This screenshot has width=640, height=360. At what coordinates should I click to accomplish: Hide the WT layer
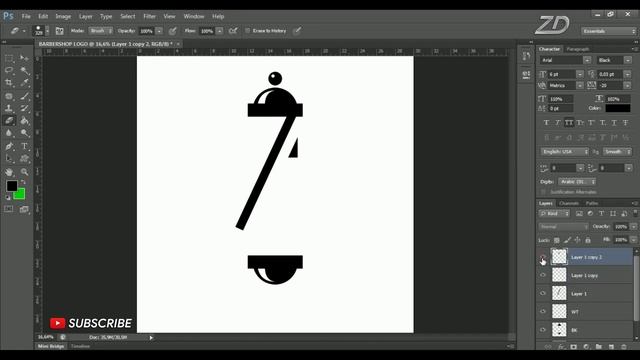point(543,311)
